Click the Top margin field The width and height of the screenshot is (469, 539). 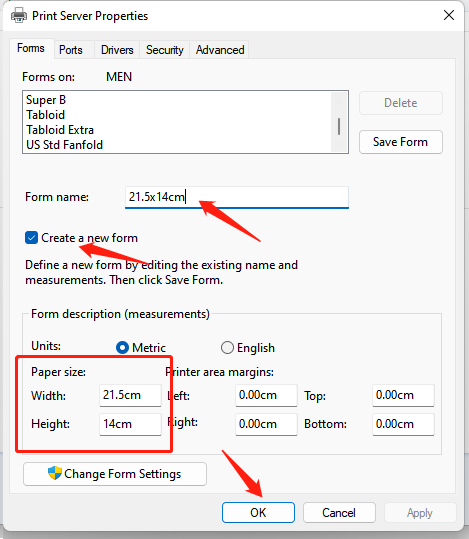[x=403, y=395]
